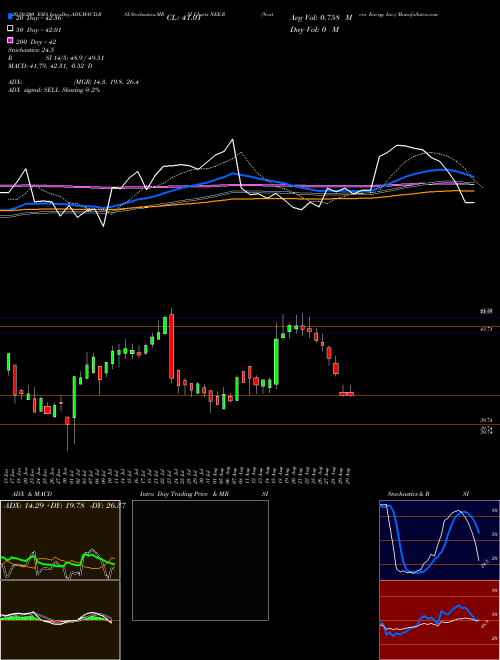The width and height of the screenshot is (500, 660).
Task: Click the tall red candle at chart peak
Action: (x=171, y=346)
